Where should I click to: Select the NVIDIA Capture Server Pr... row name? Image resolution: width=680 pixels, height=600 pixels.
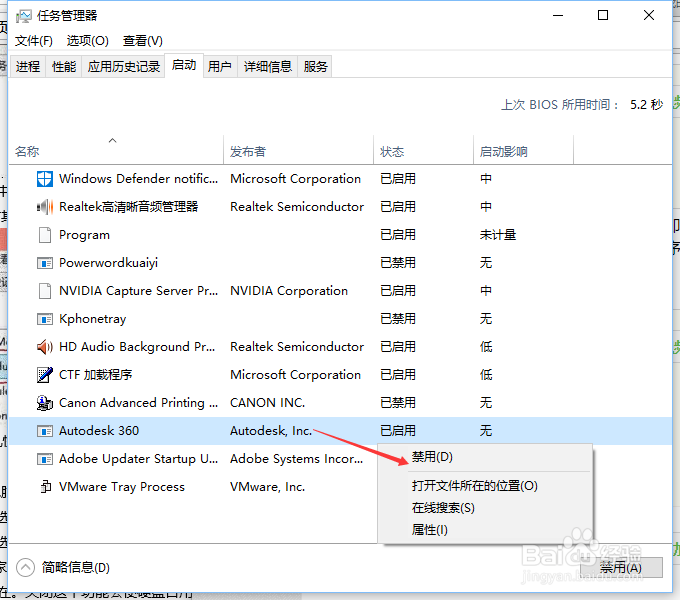[138, 291]
